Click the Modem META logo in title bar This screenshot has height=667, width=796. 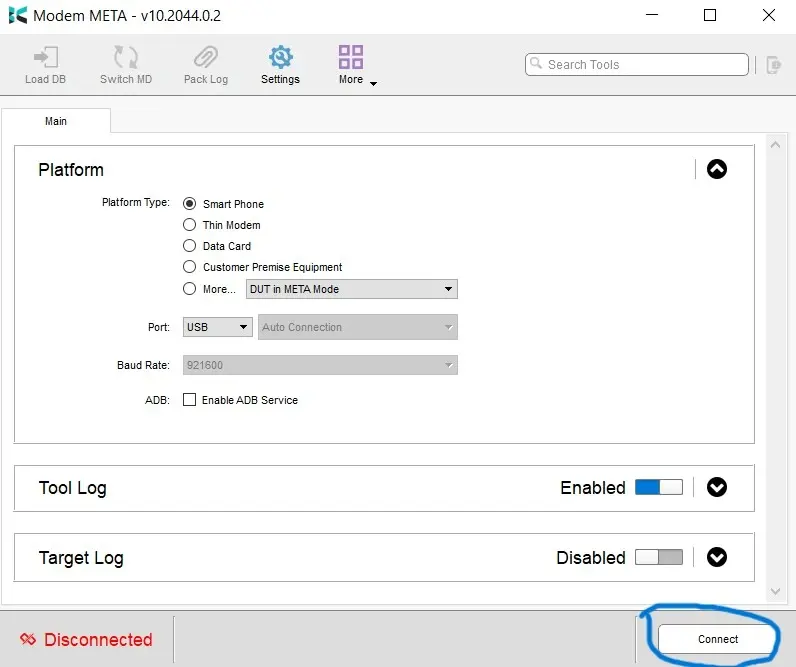(17, 16)
